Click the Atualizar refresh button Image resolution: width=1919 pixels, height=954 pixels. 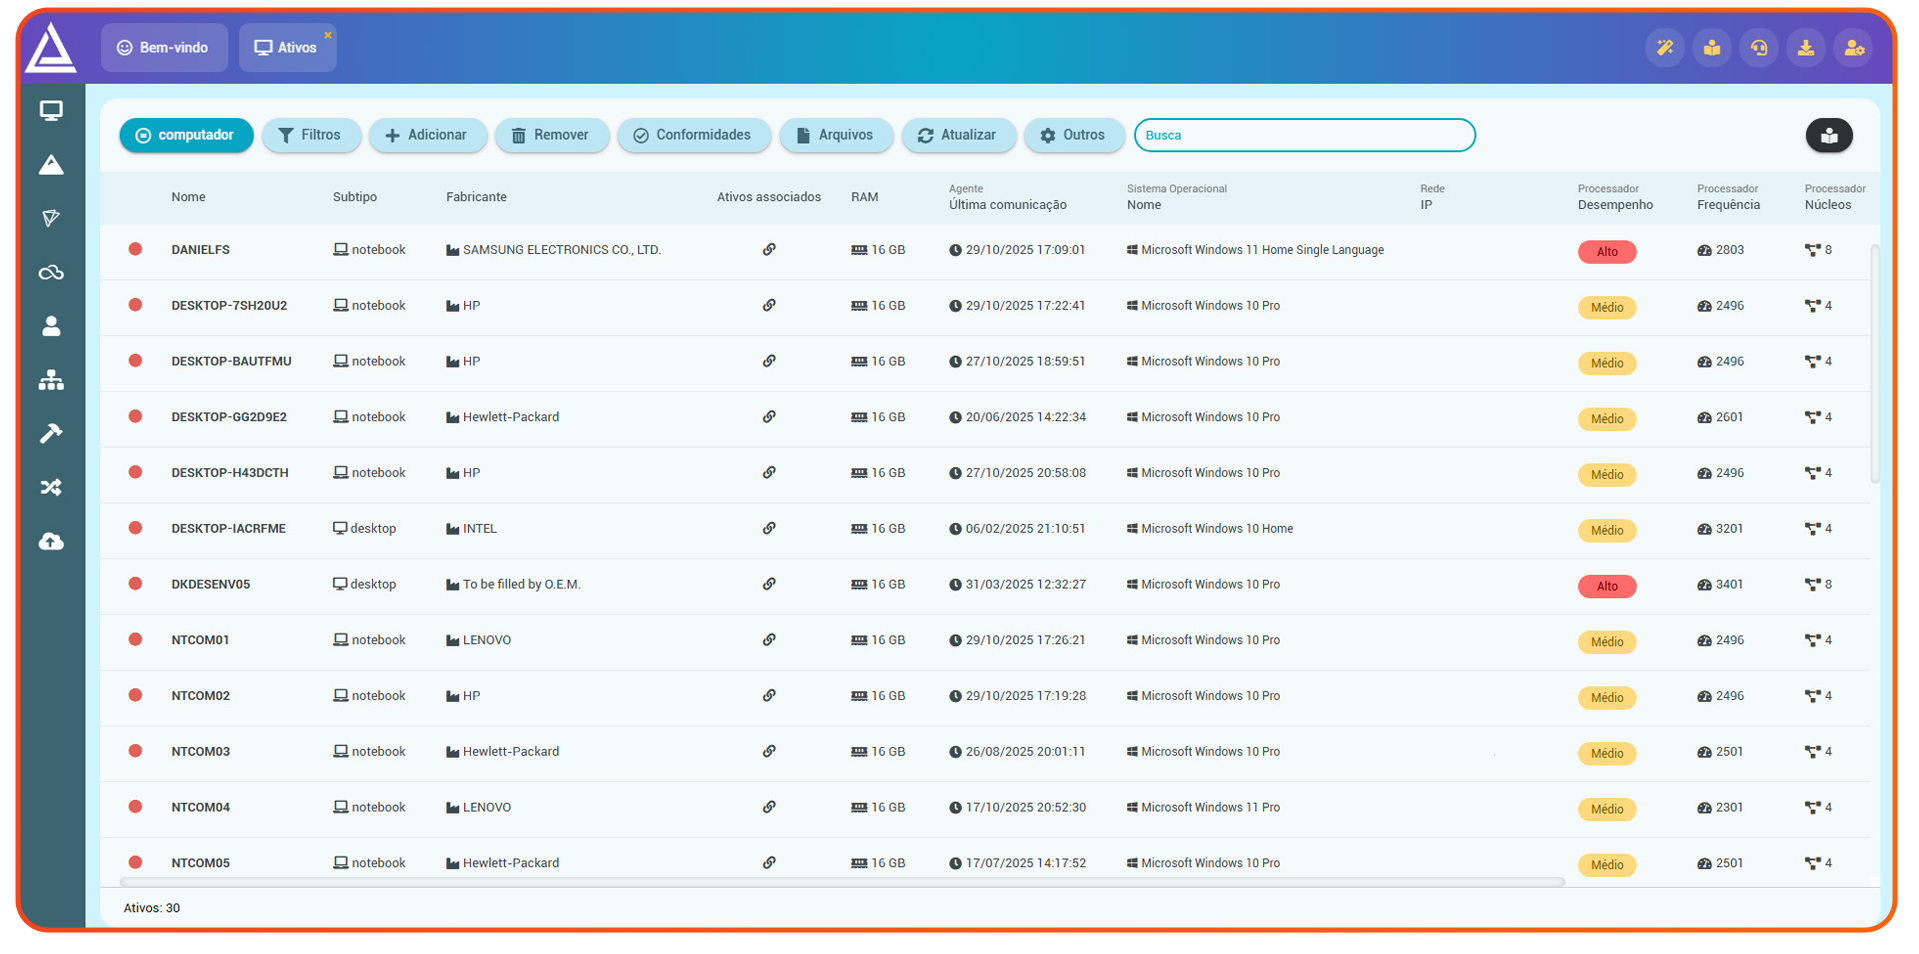pos(958,135)
